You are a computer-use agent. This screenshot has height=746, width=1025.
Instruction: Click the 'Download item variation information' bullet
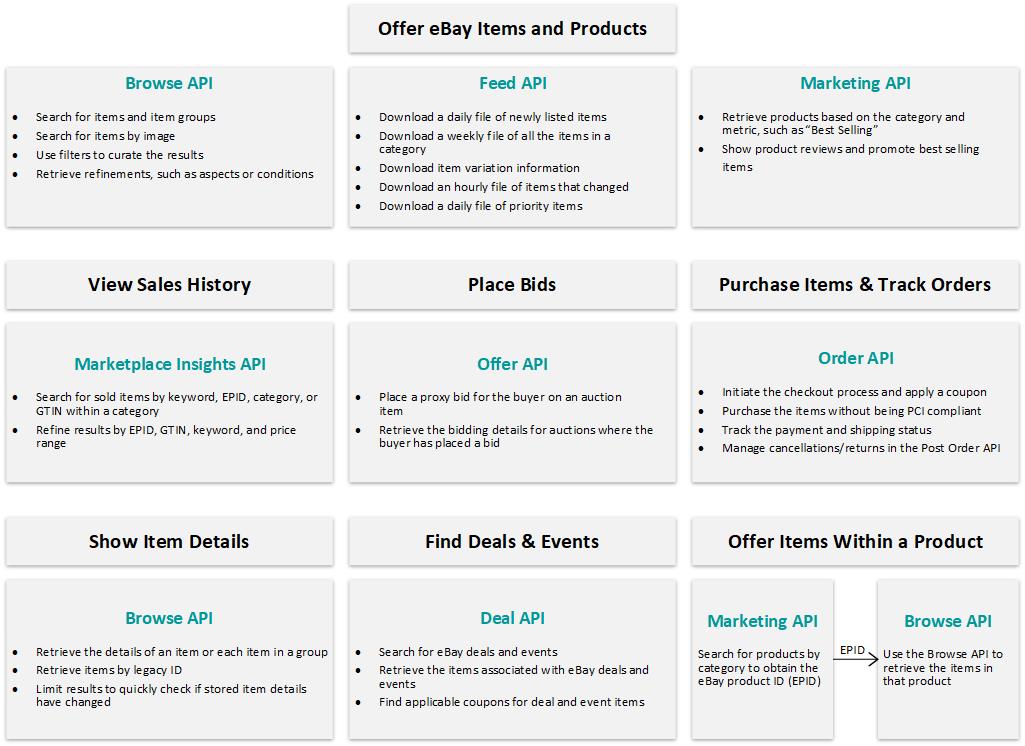pyautogui.click(x=479, y=168)
